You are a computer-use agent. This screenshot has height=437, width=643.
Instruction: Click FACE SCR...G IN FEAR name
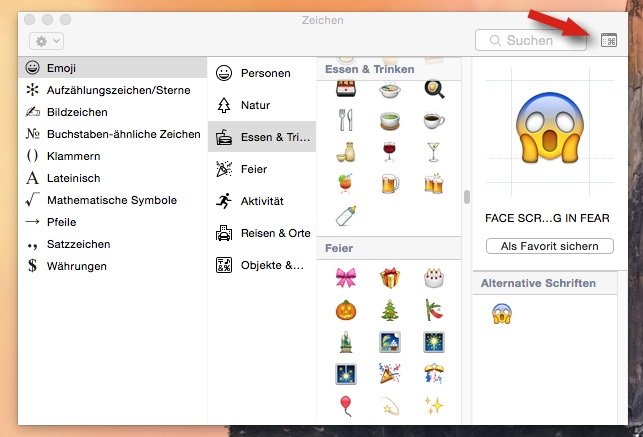click(x=547, y=218)
